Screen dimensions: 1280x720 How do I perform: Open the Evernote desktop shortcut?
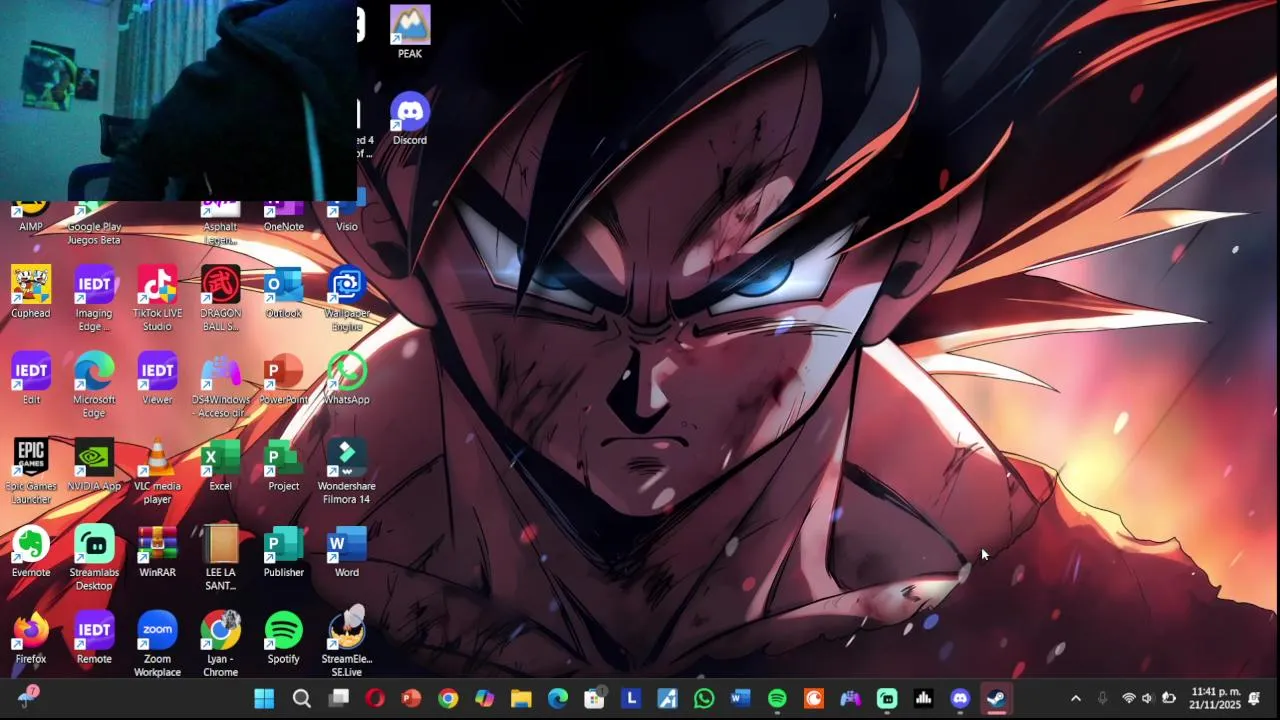point(31,551)
